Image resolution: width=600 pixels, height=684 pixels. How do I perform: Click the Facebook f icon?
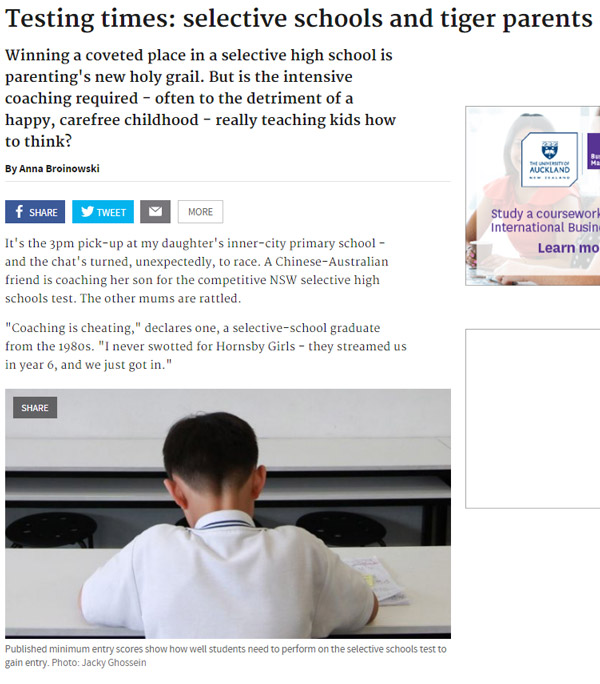point(19,212)
